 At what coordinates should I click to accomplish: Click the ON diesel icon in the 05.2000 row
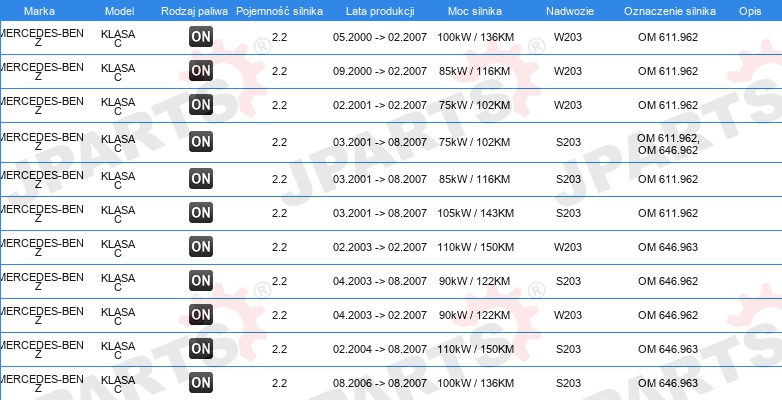click(201, 37)
